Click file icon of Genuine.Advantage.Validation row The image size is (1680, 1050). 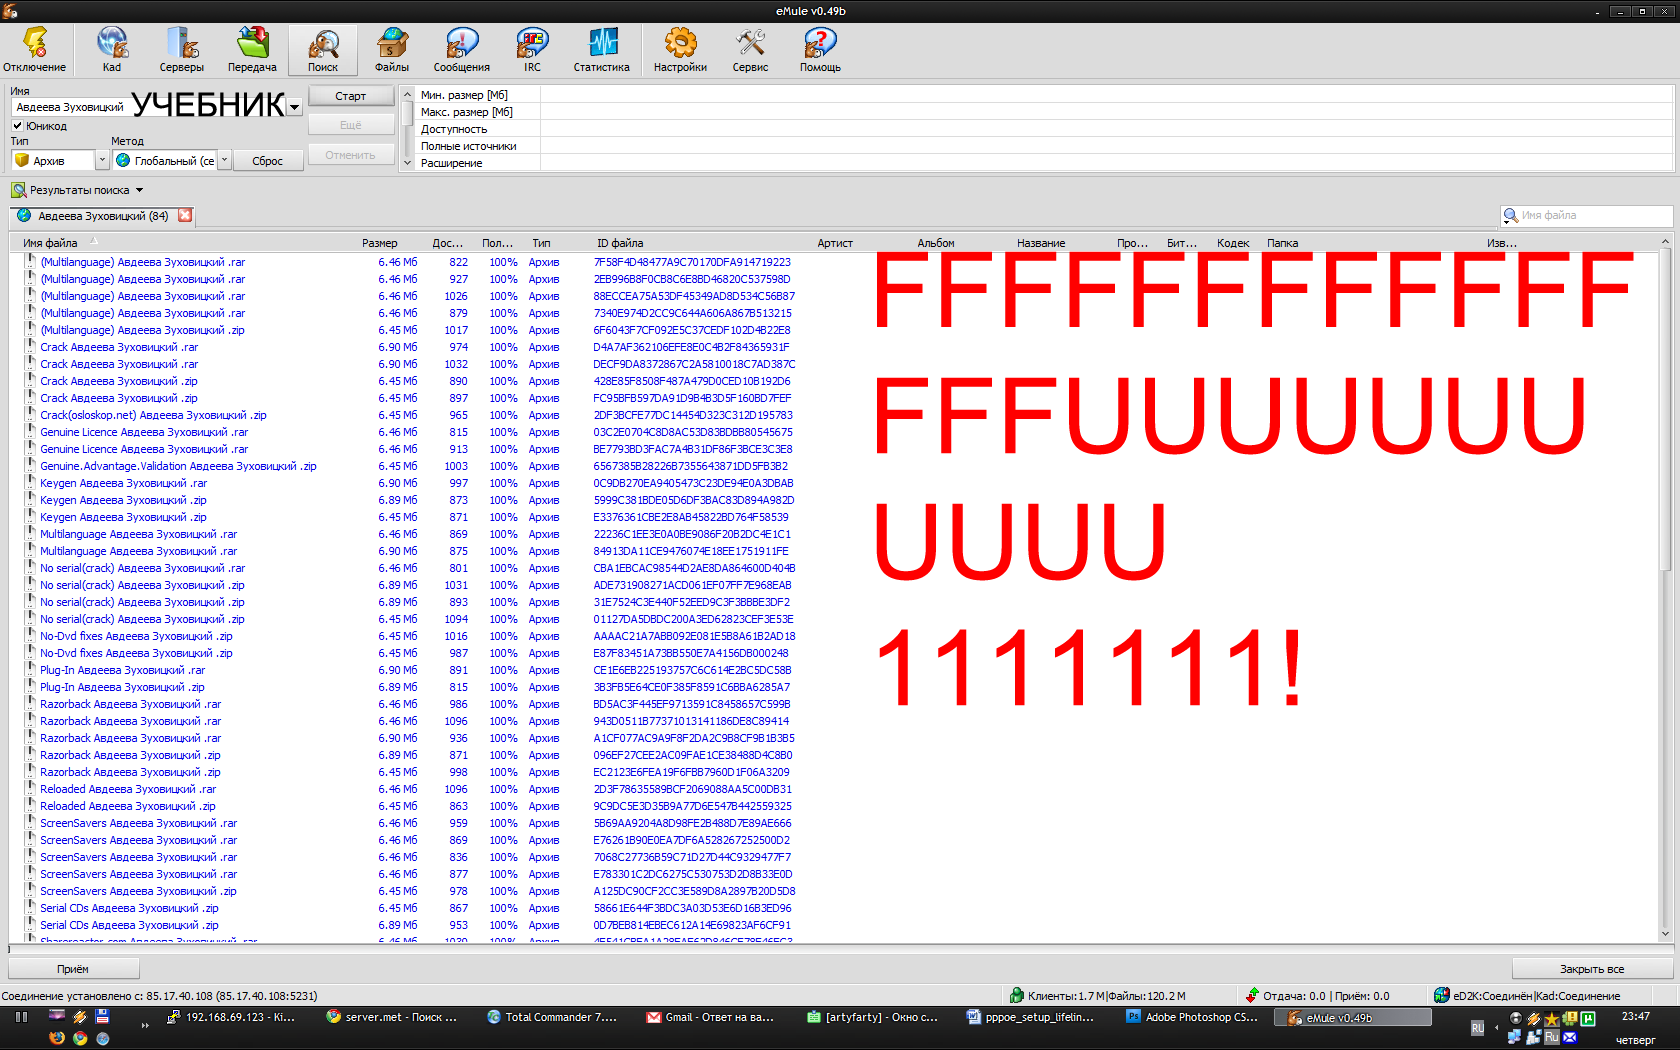(30, 465)
